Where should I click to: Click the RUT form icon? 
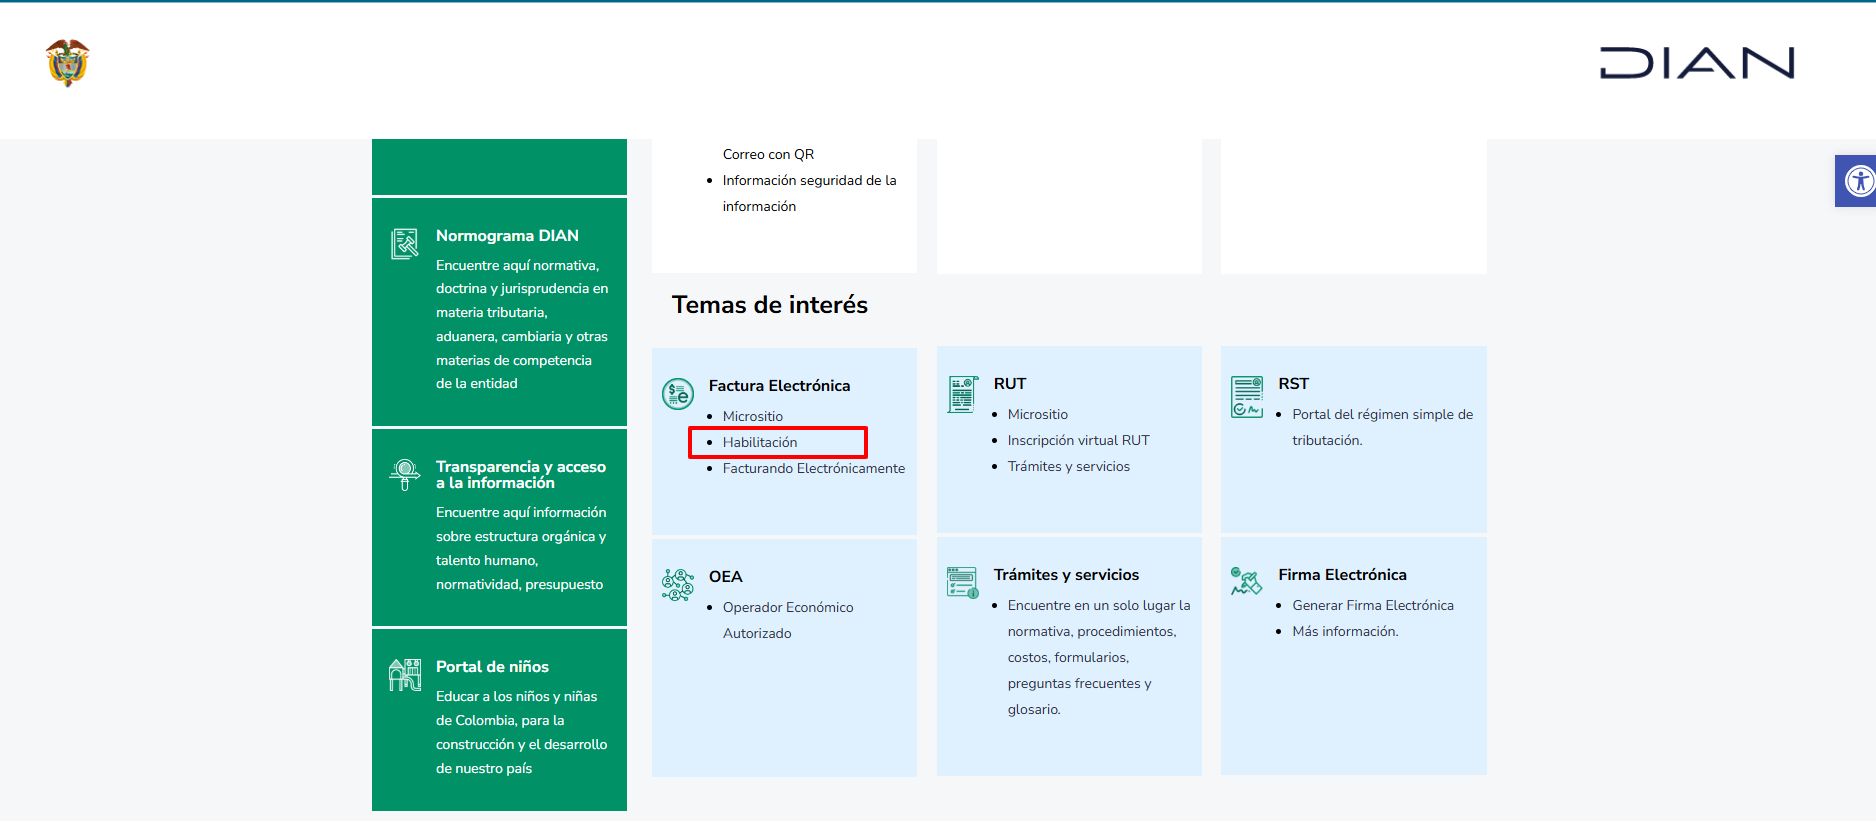[963, 394]
